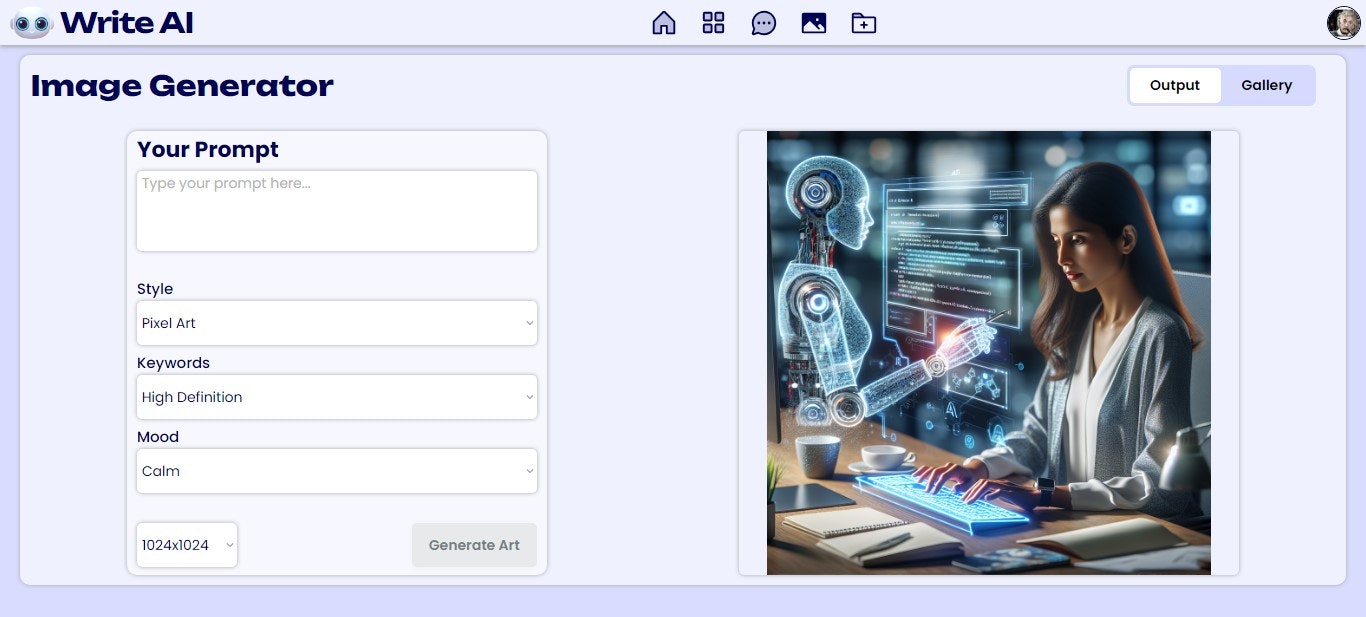Click the generated AI robot image
1366x617 pixels.
pos(989,353)
